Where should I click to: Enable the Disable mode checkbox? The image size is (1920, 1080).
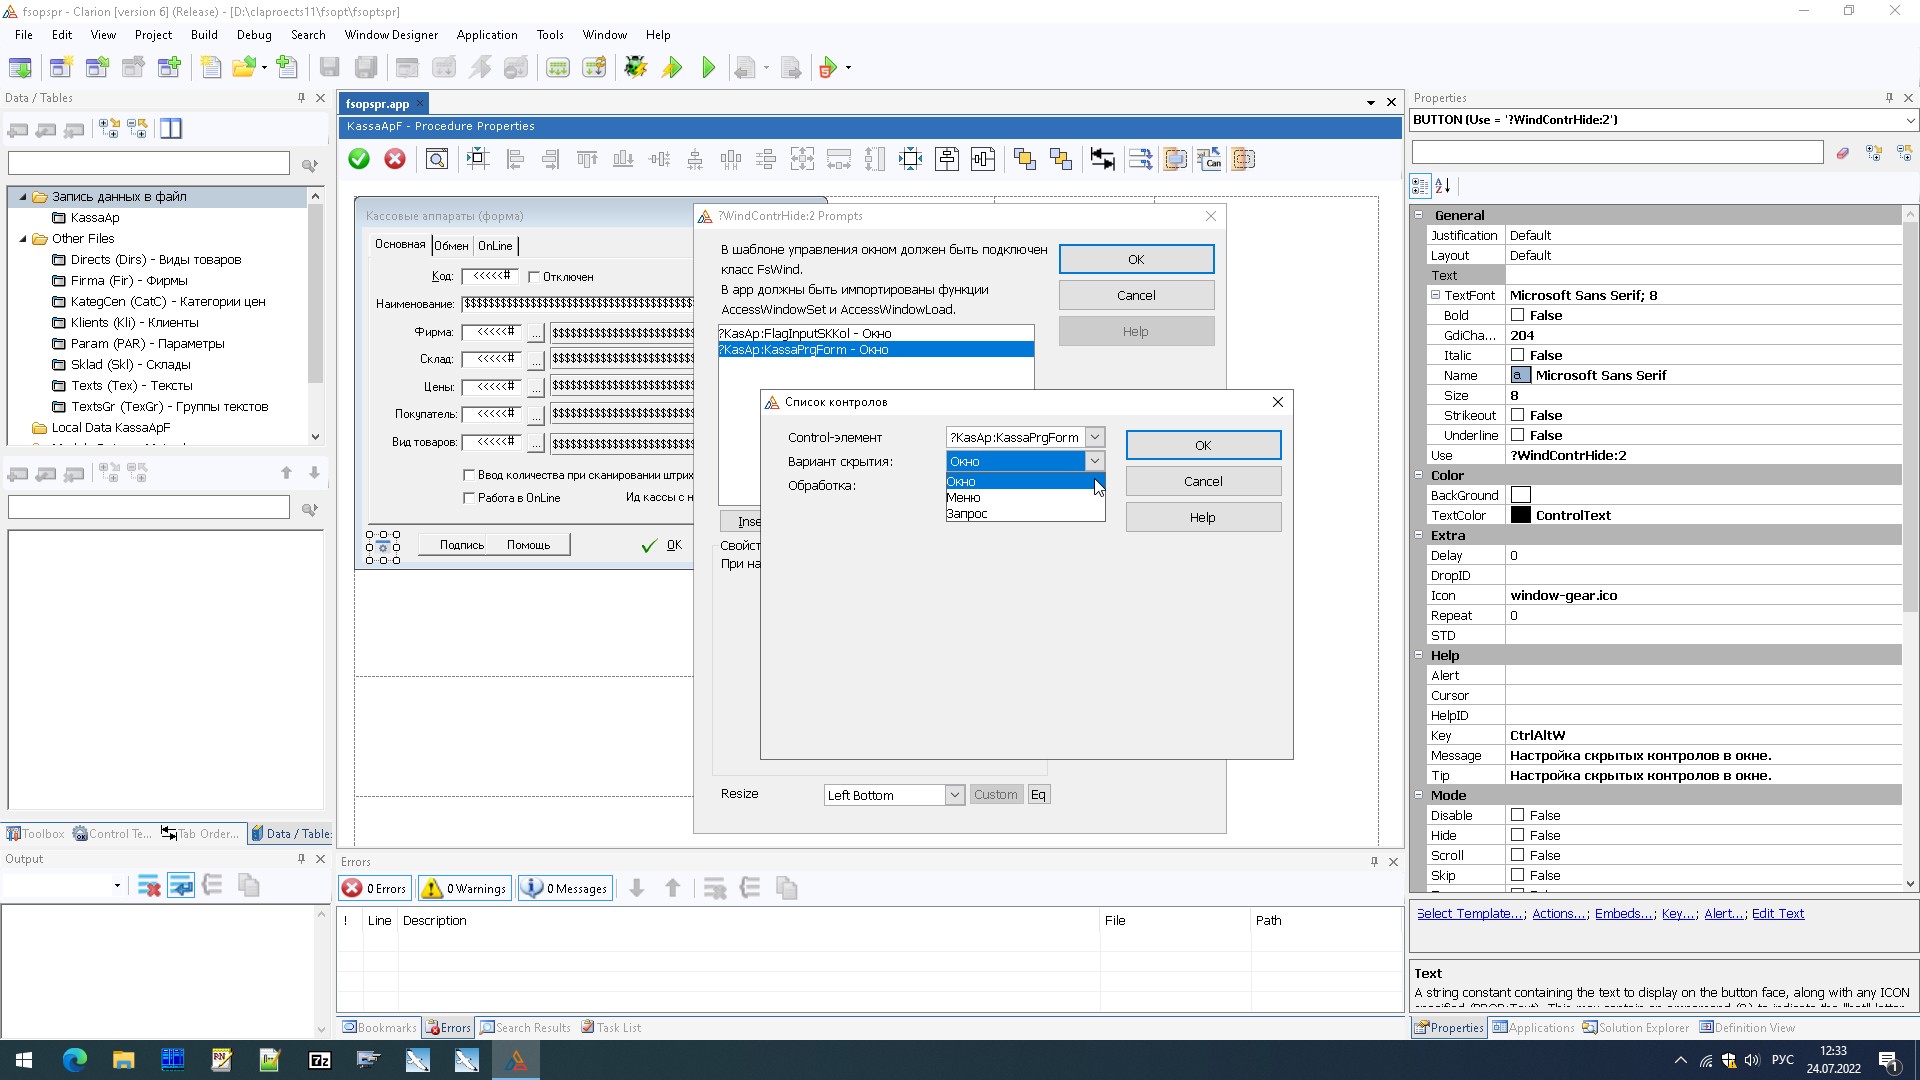pos(1517,815)
